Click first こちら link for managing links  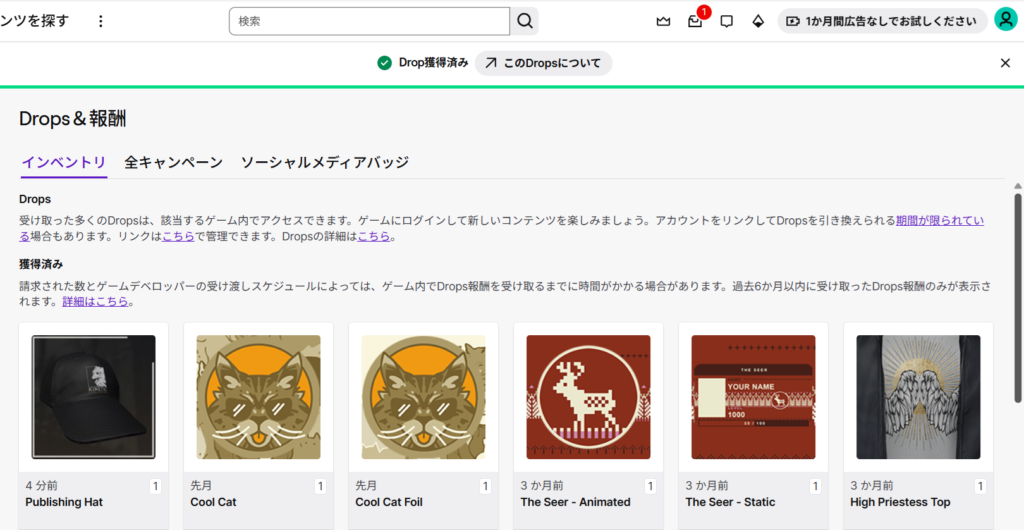[x=178, y=236]
